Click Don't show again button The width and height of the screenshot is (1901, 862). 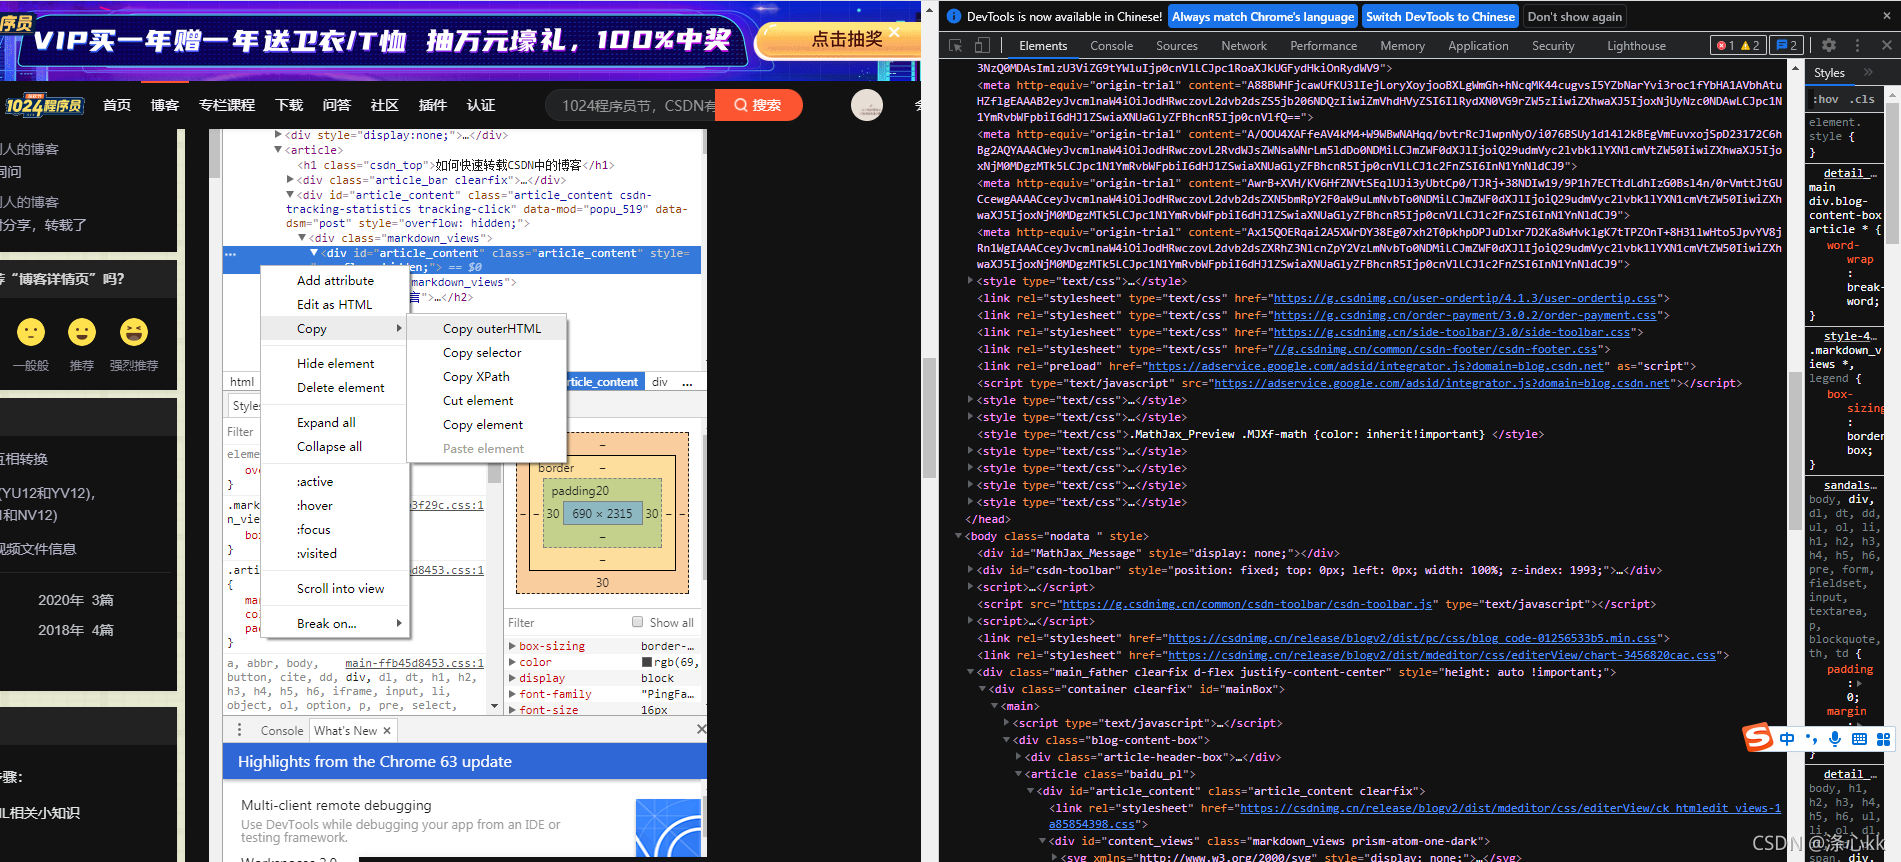1574,16
